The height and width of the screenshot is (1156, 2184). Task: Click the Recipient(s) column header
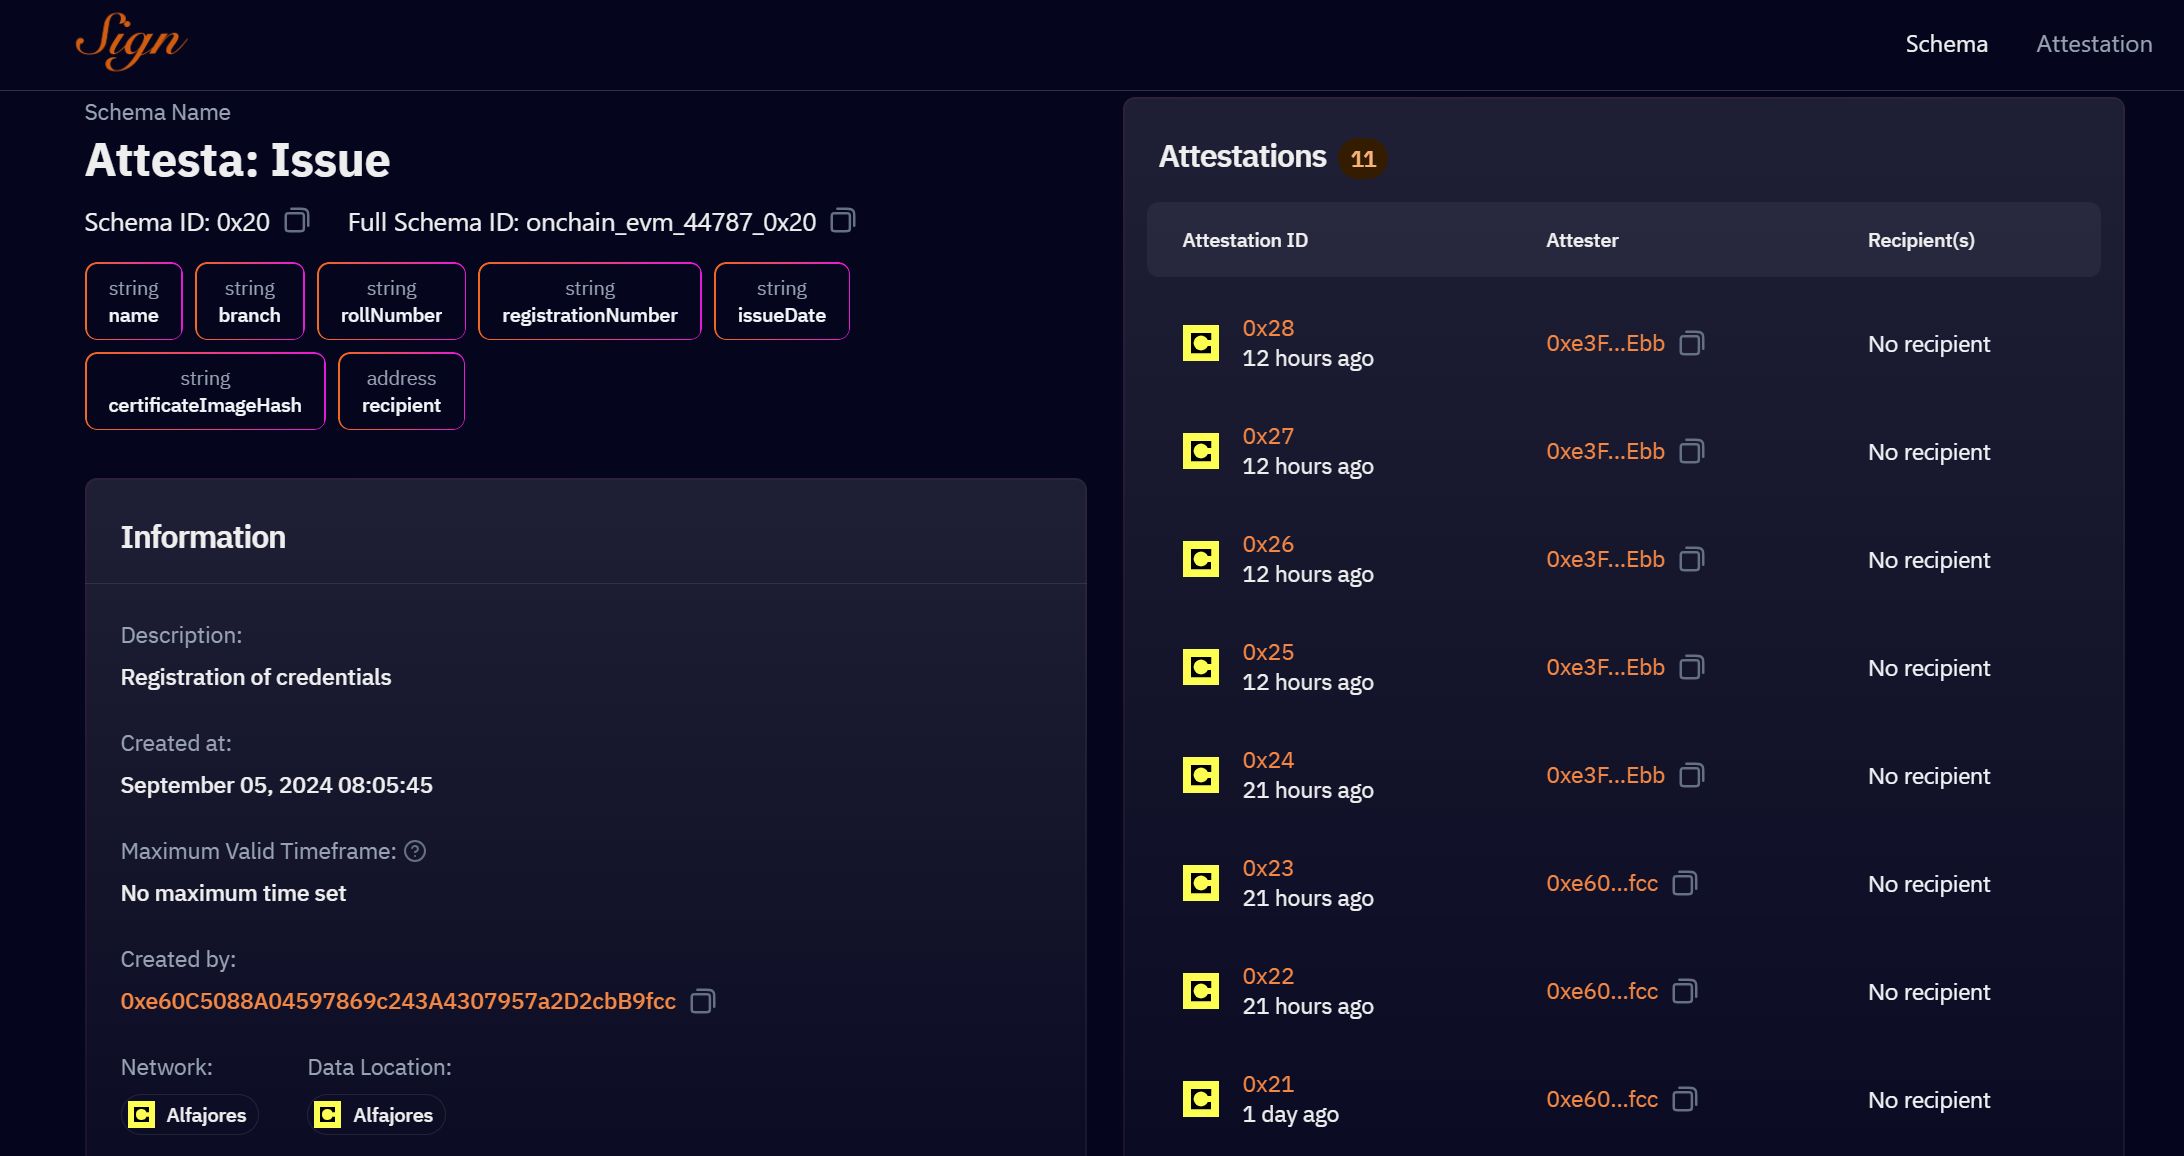pyautogui.click(x=1921, y=240)
